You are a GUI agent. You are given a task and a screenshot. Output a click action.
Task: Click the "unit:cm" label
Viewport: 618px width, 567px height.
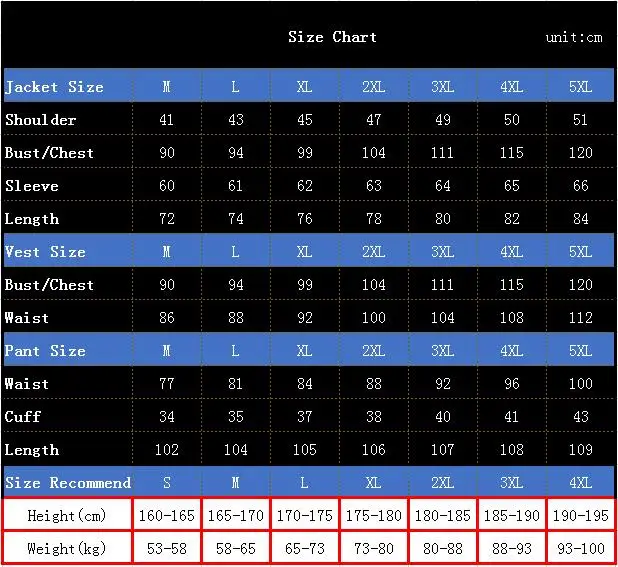[574, 37]
